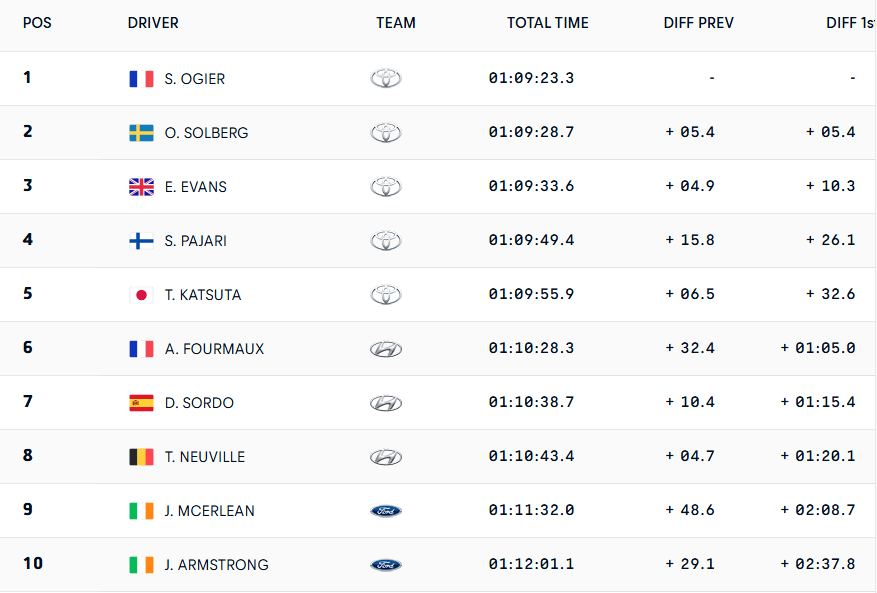Viewport: 877px width, 593px height.
Task: Click the Swedish flag beside O. Solberg
Action: click(x=141, y=133)
